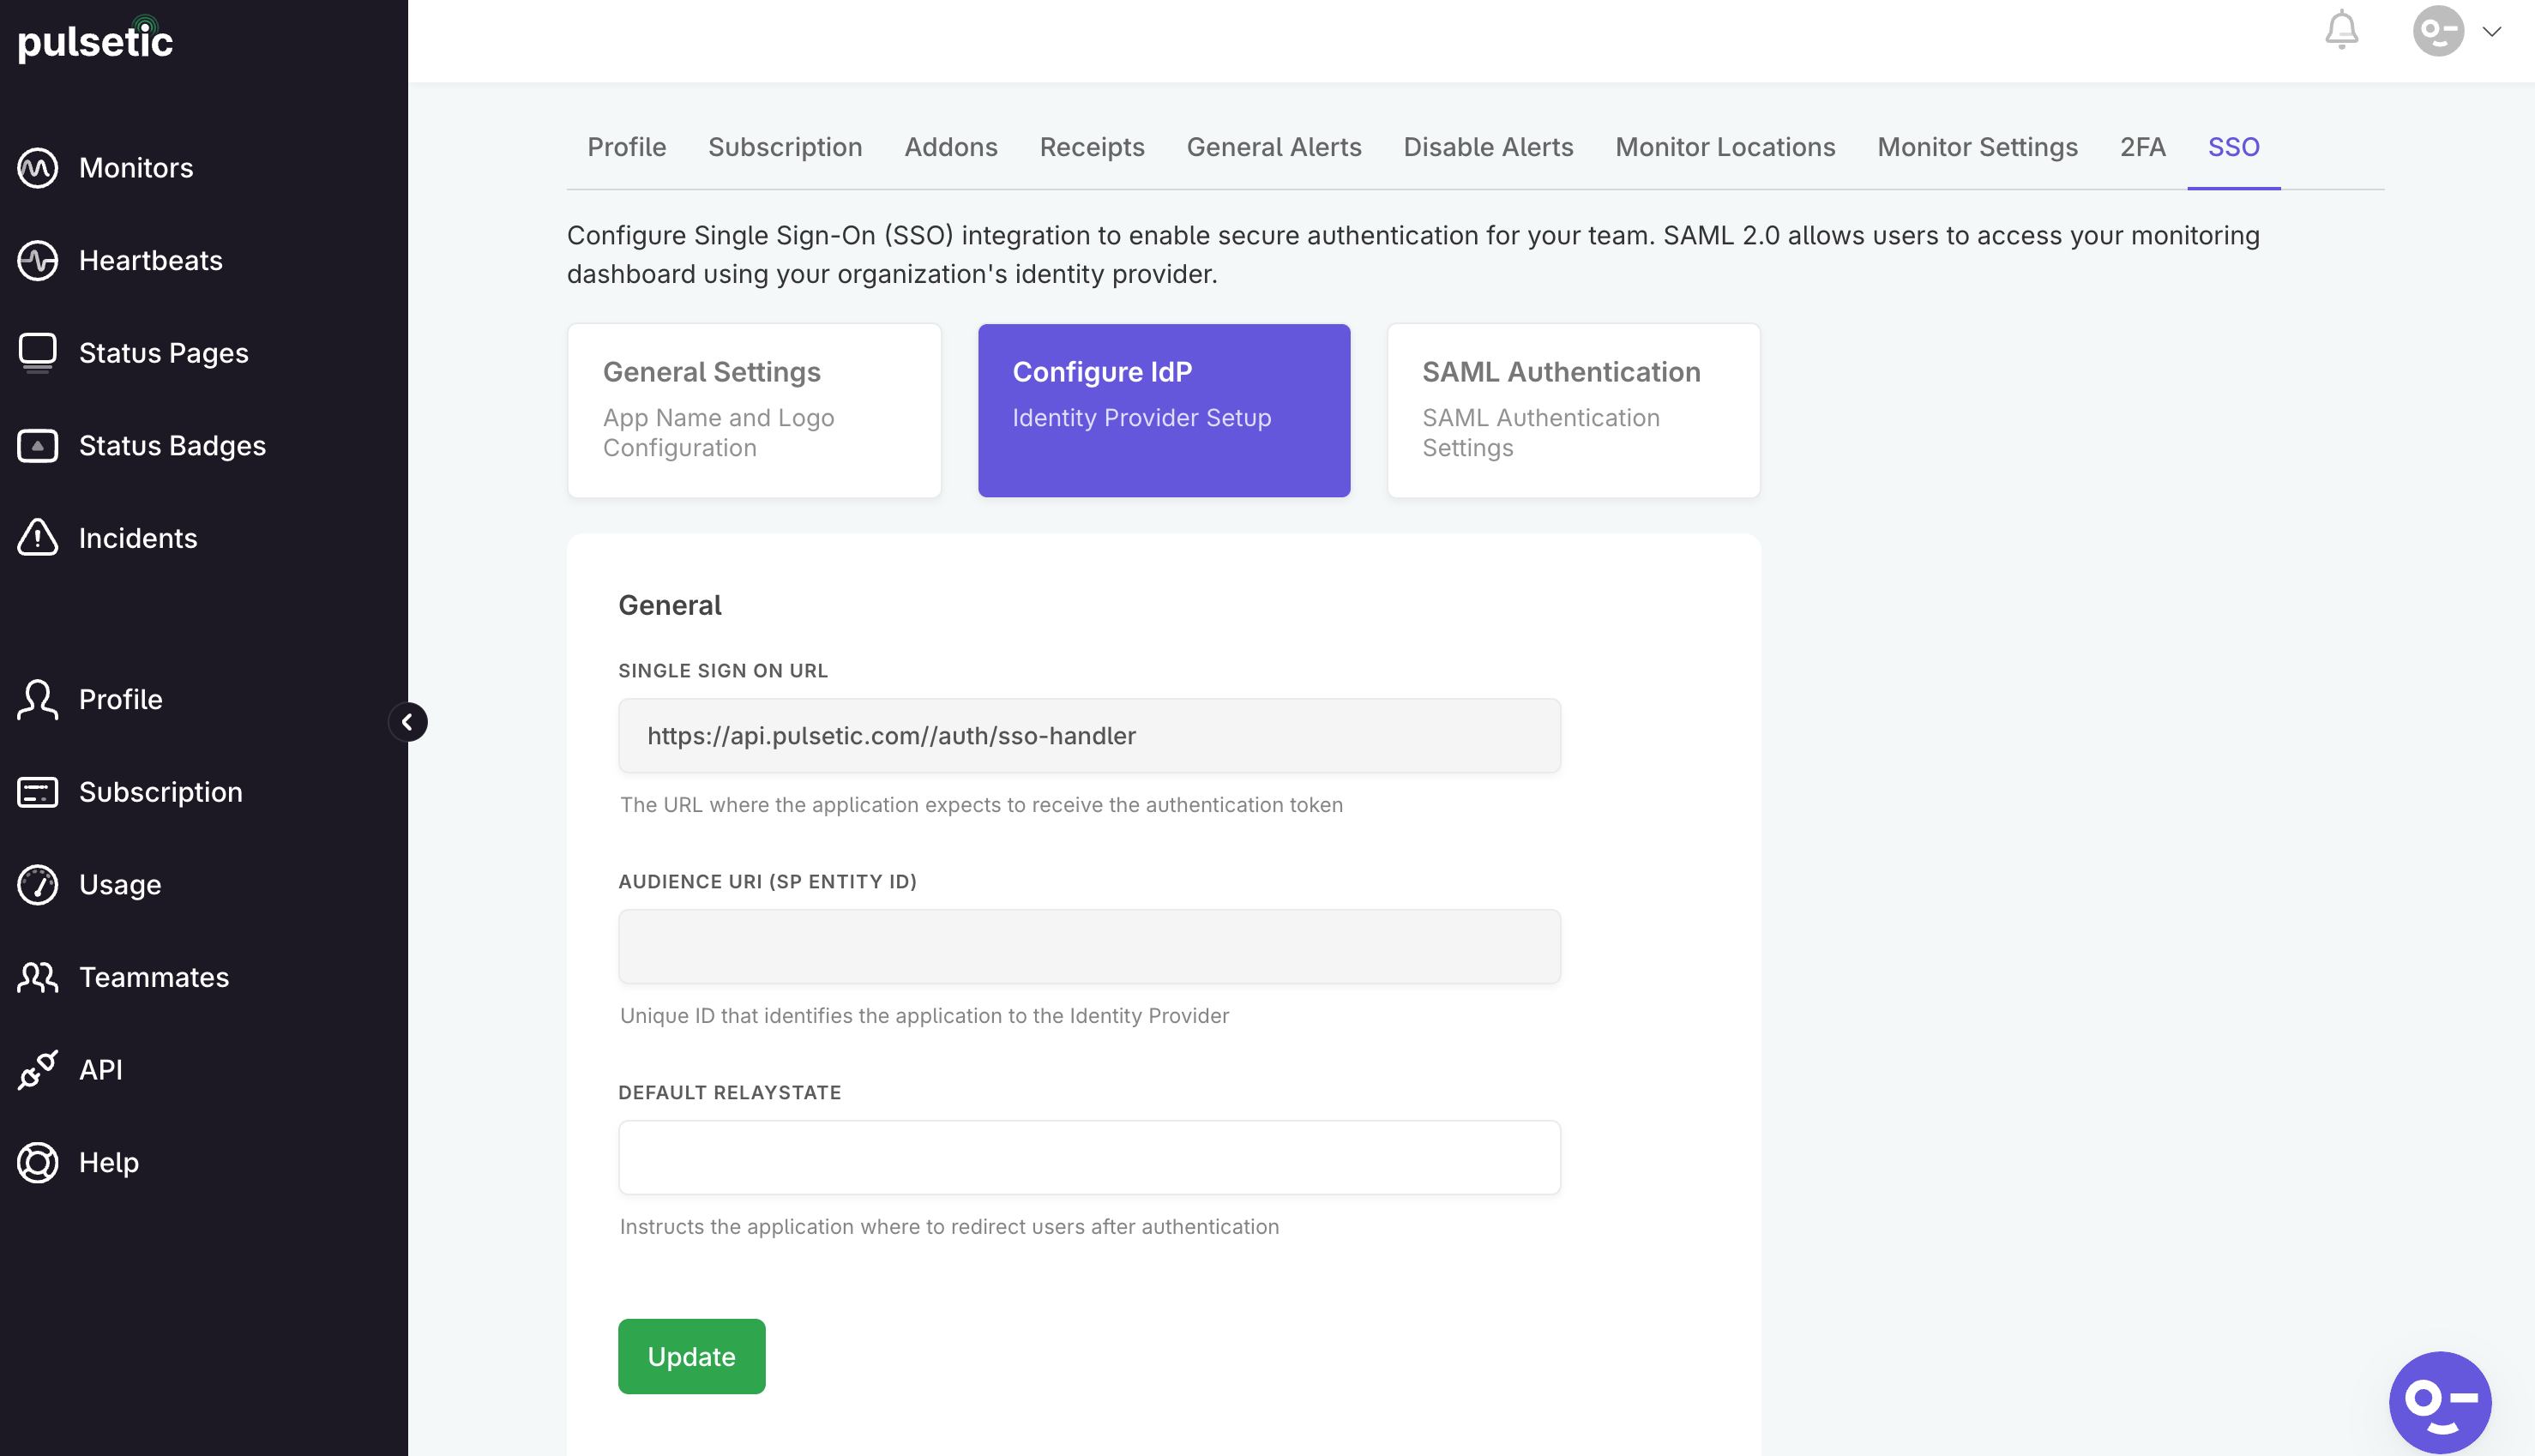Open the floating support widget avatar

(x=2440, y=1402)
